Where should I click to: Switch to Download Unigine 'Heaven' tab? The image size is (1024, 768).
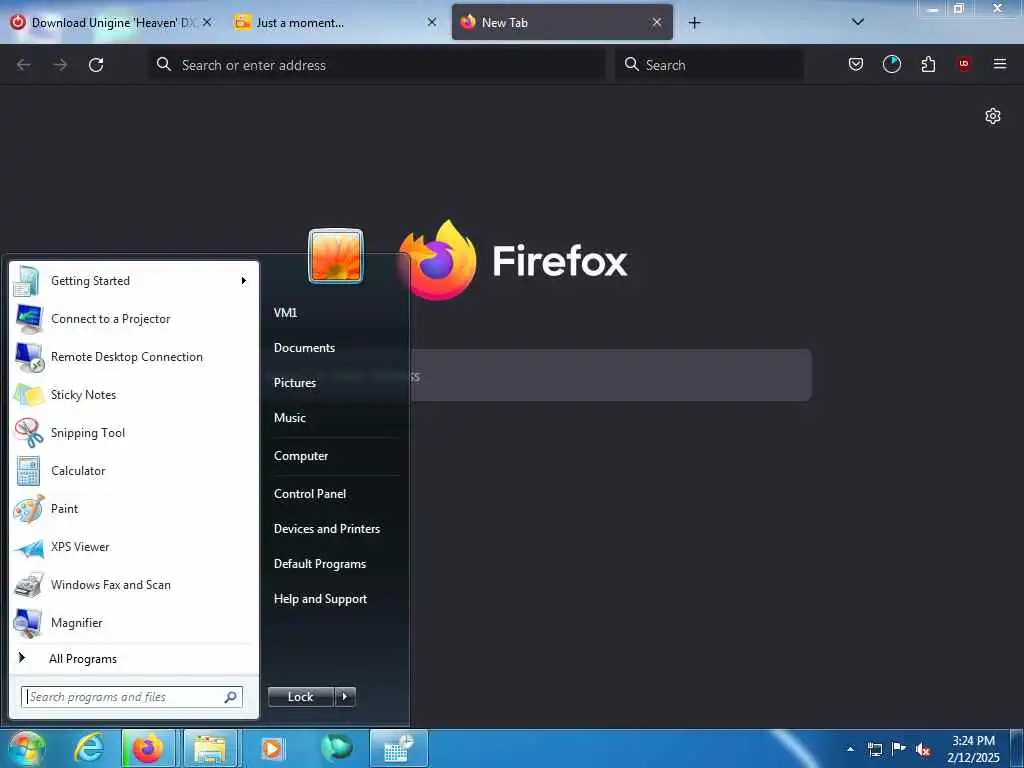tap(111, 23)
